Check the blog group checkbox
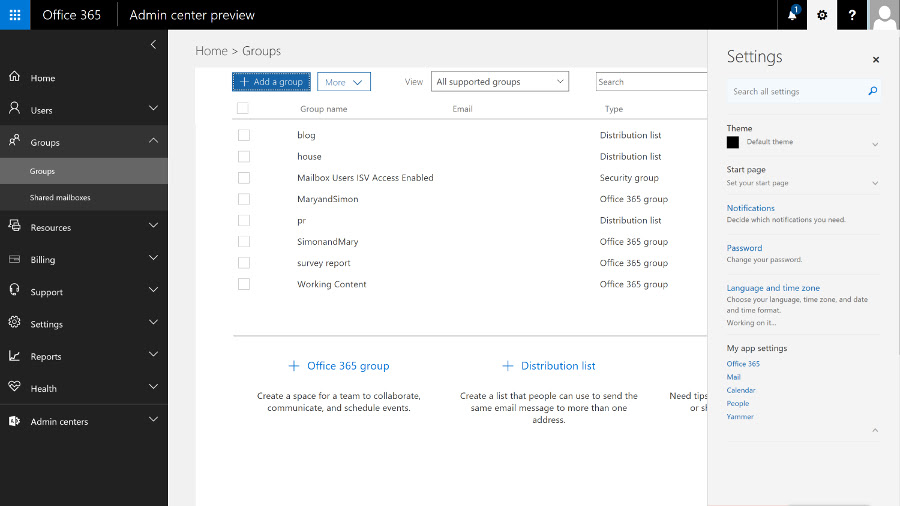900x506 pixels. (244, 135)
